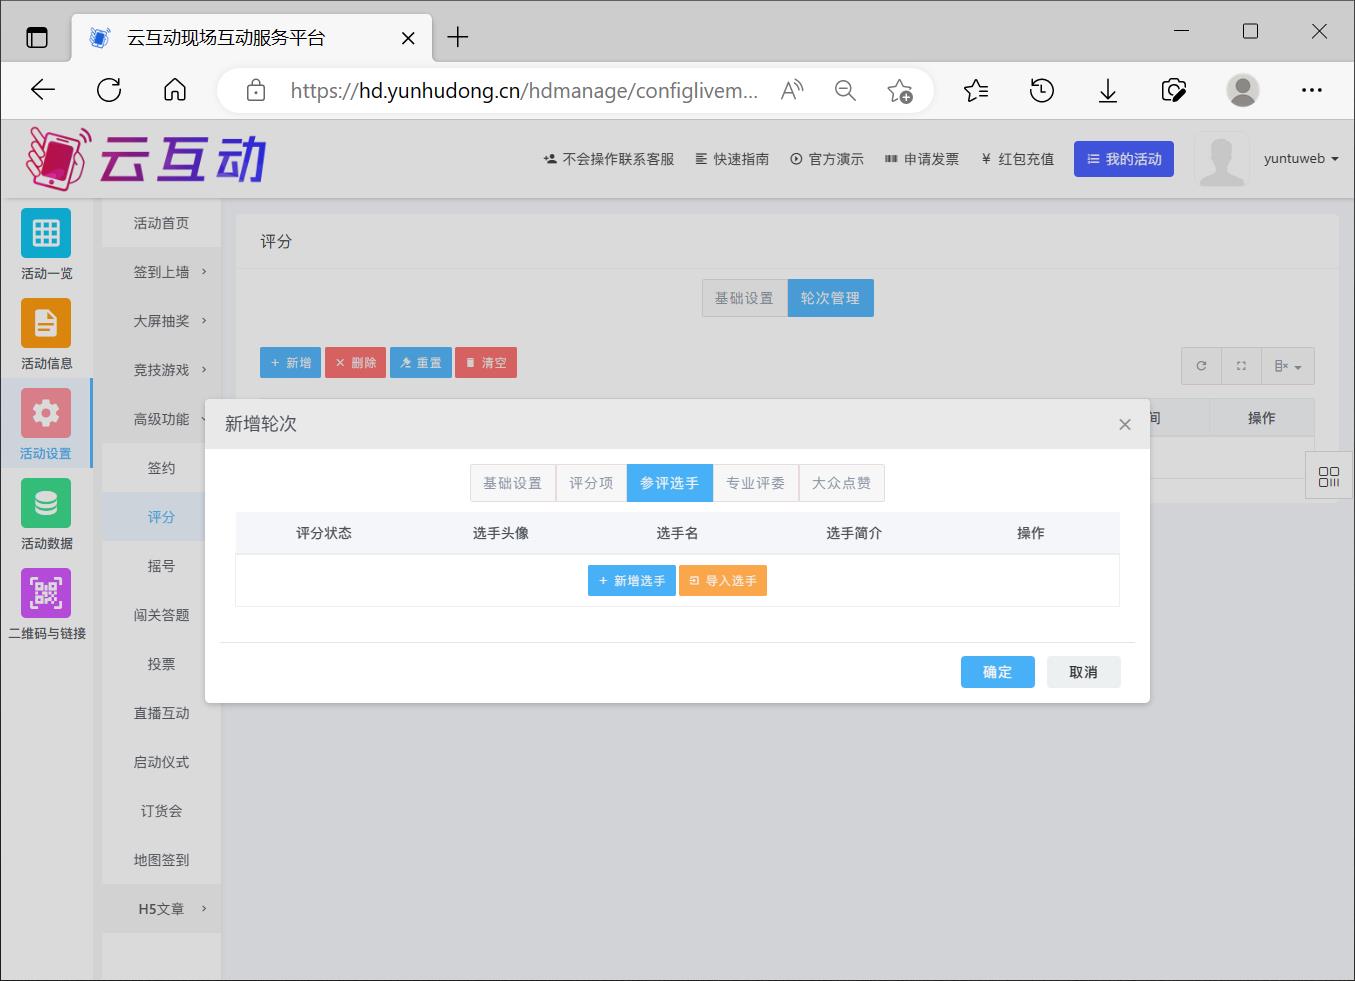Image resolution: width=1355 pixels, height=981 pixels.
Task: Open the 活动数据 database icon
Action: (46, 503)
